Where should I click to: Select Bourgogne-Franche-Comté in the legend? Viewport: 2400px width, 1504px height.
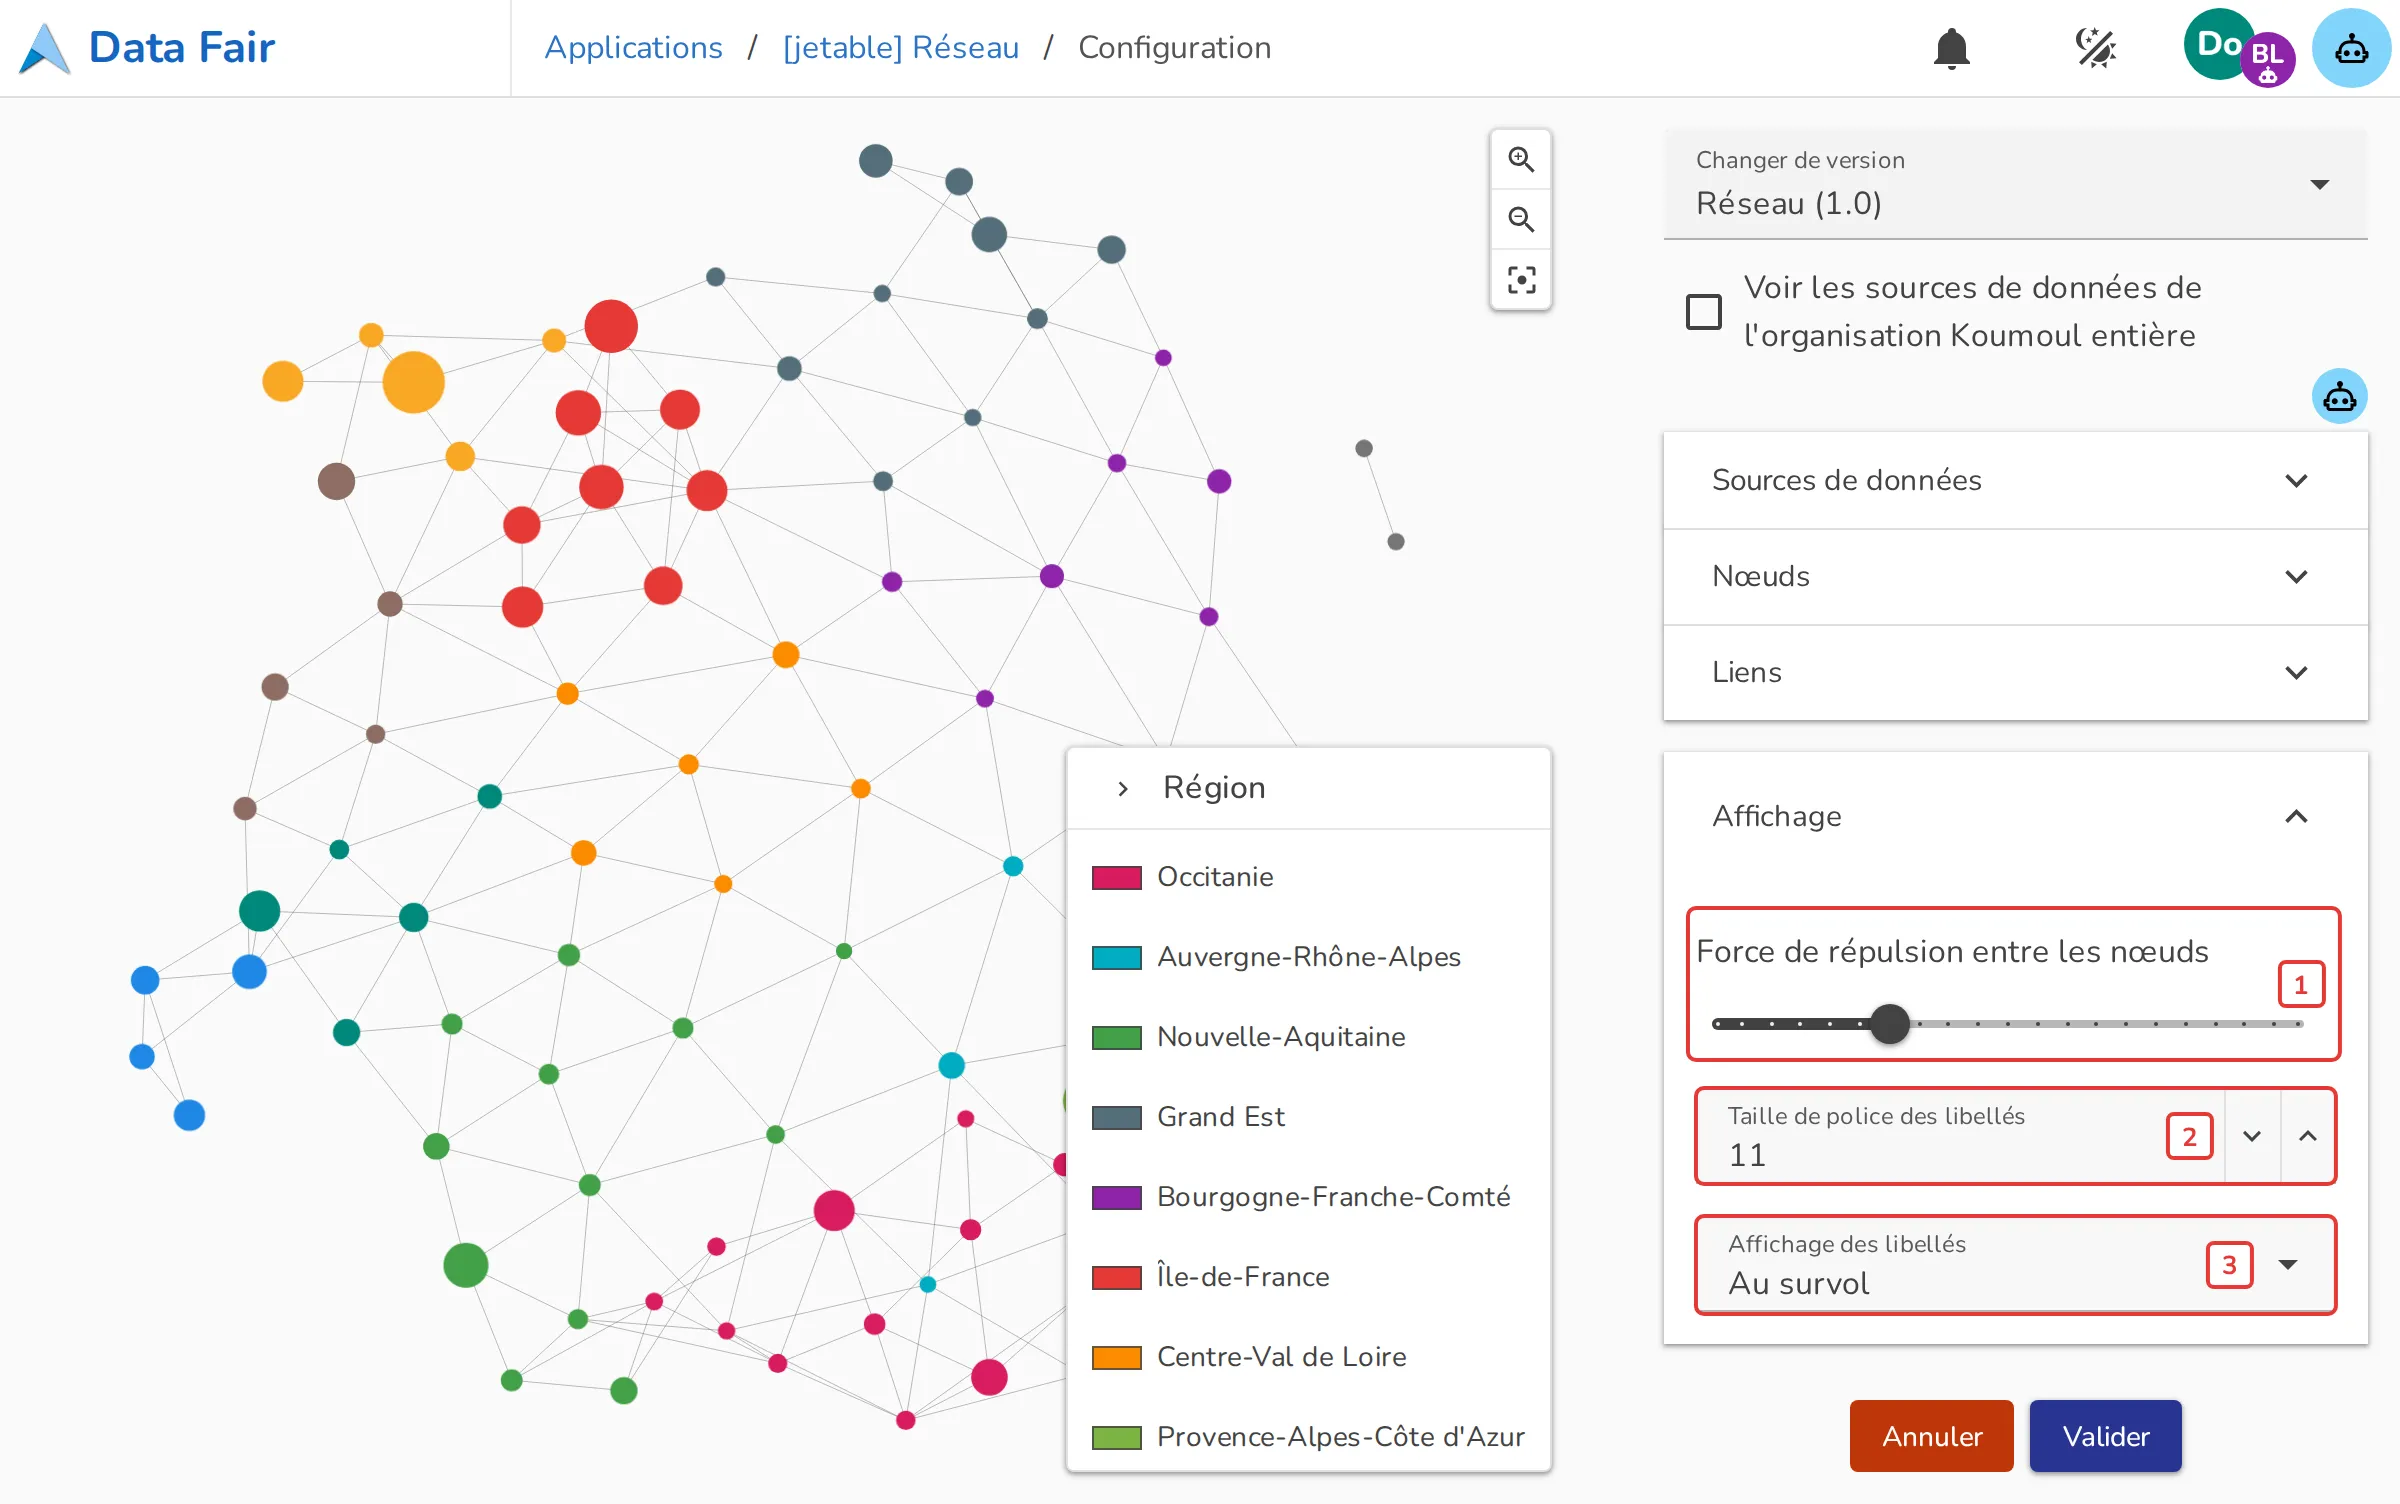click(x=1333, y=1197)
